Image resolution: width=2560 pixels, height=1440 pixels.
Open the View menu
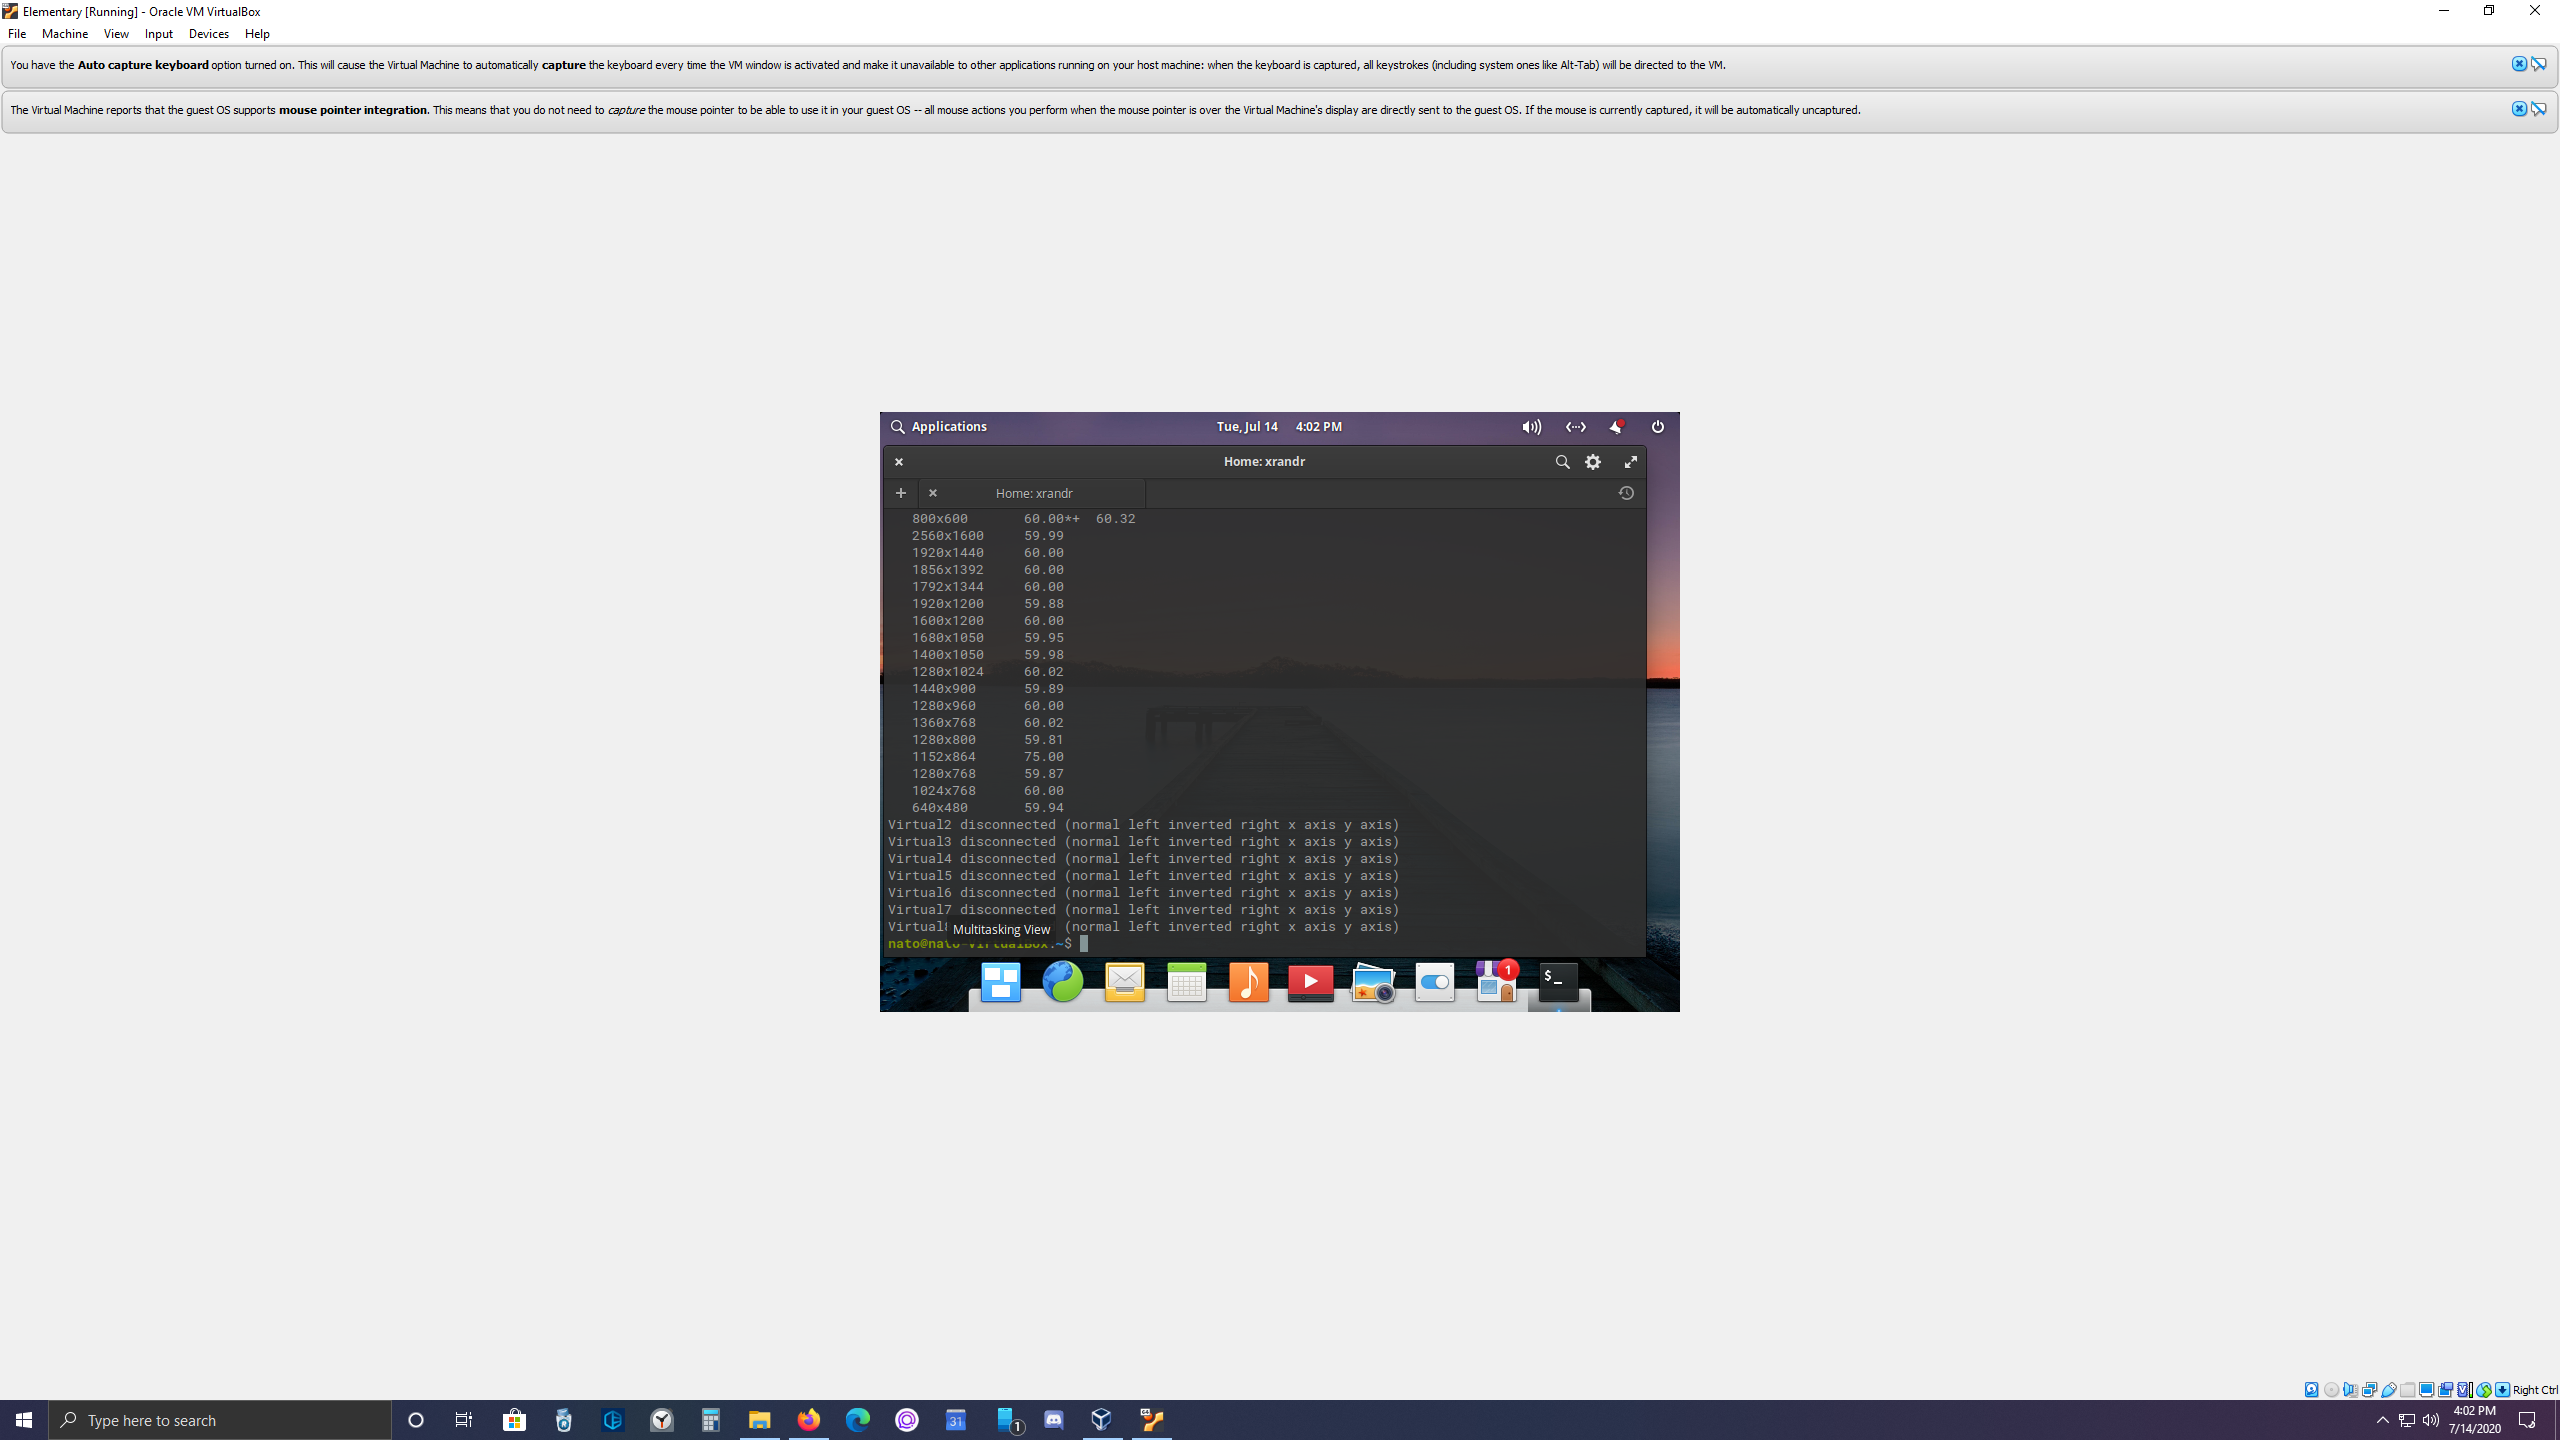116,34
